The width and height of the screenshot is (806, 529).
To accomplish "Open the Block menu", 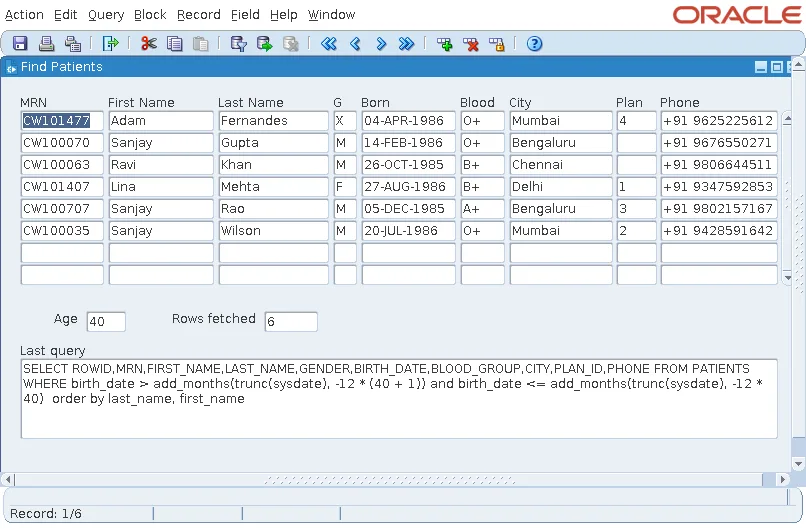I will pyautogui.click(x=150, y=15).
